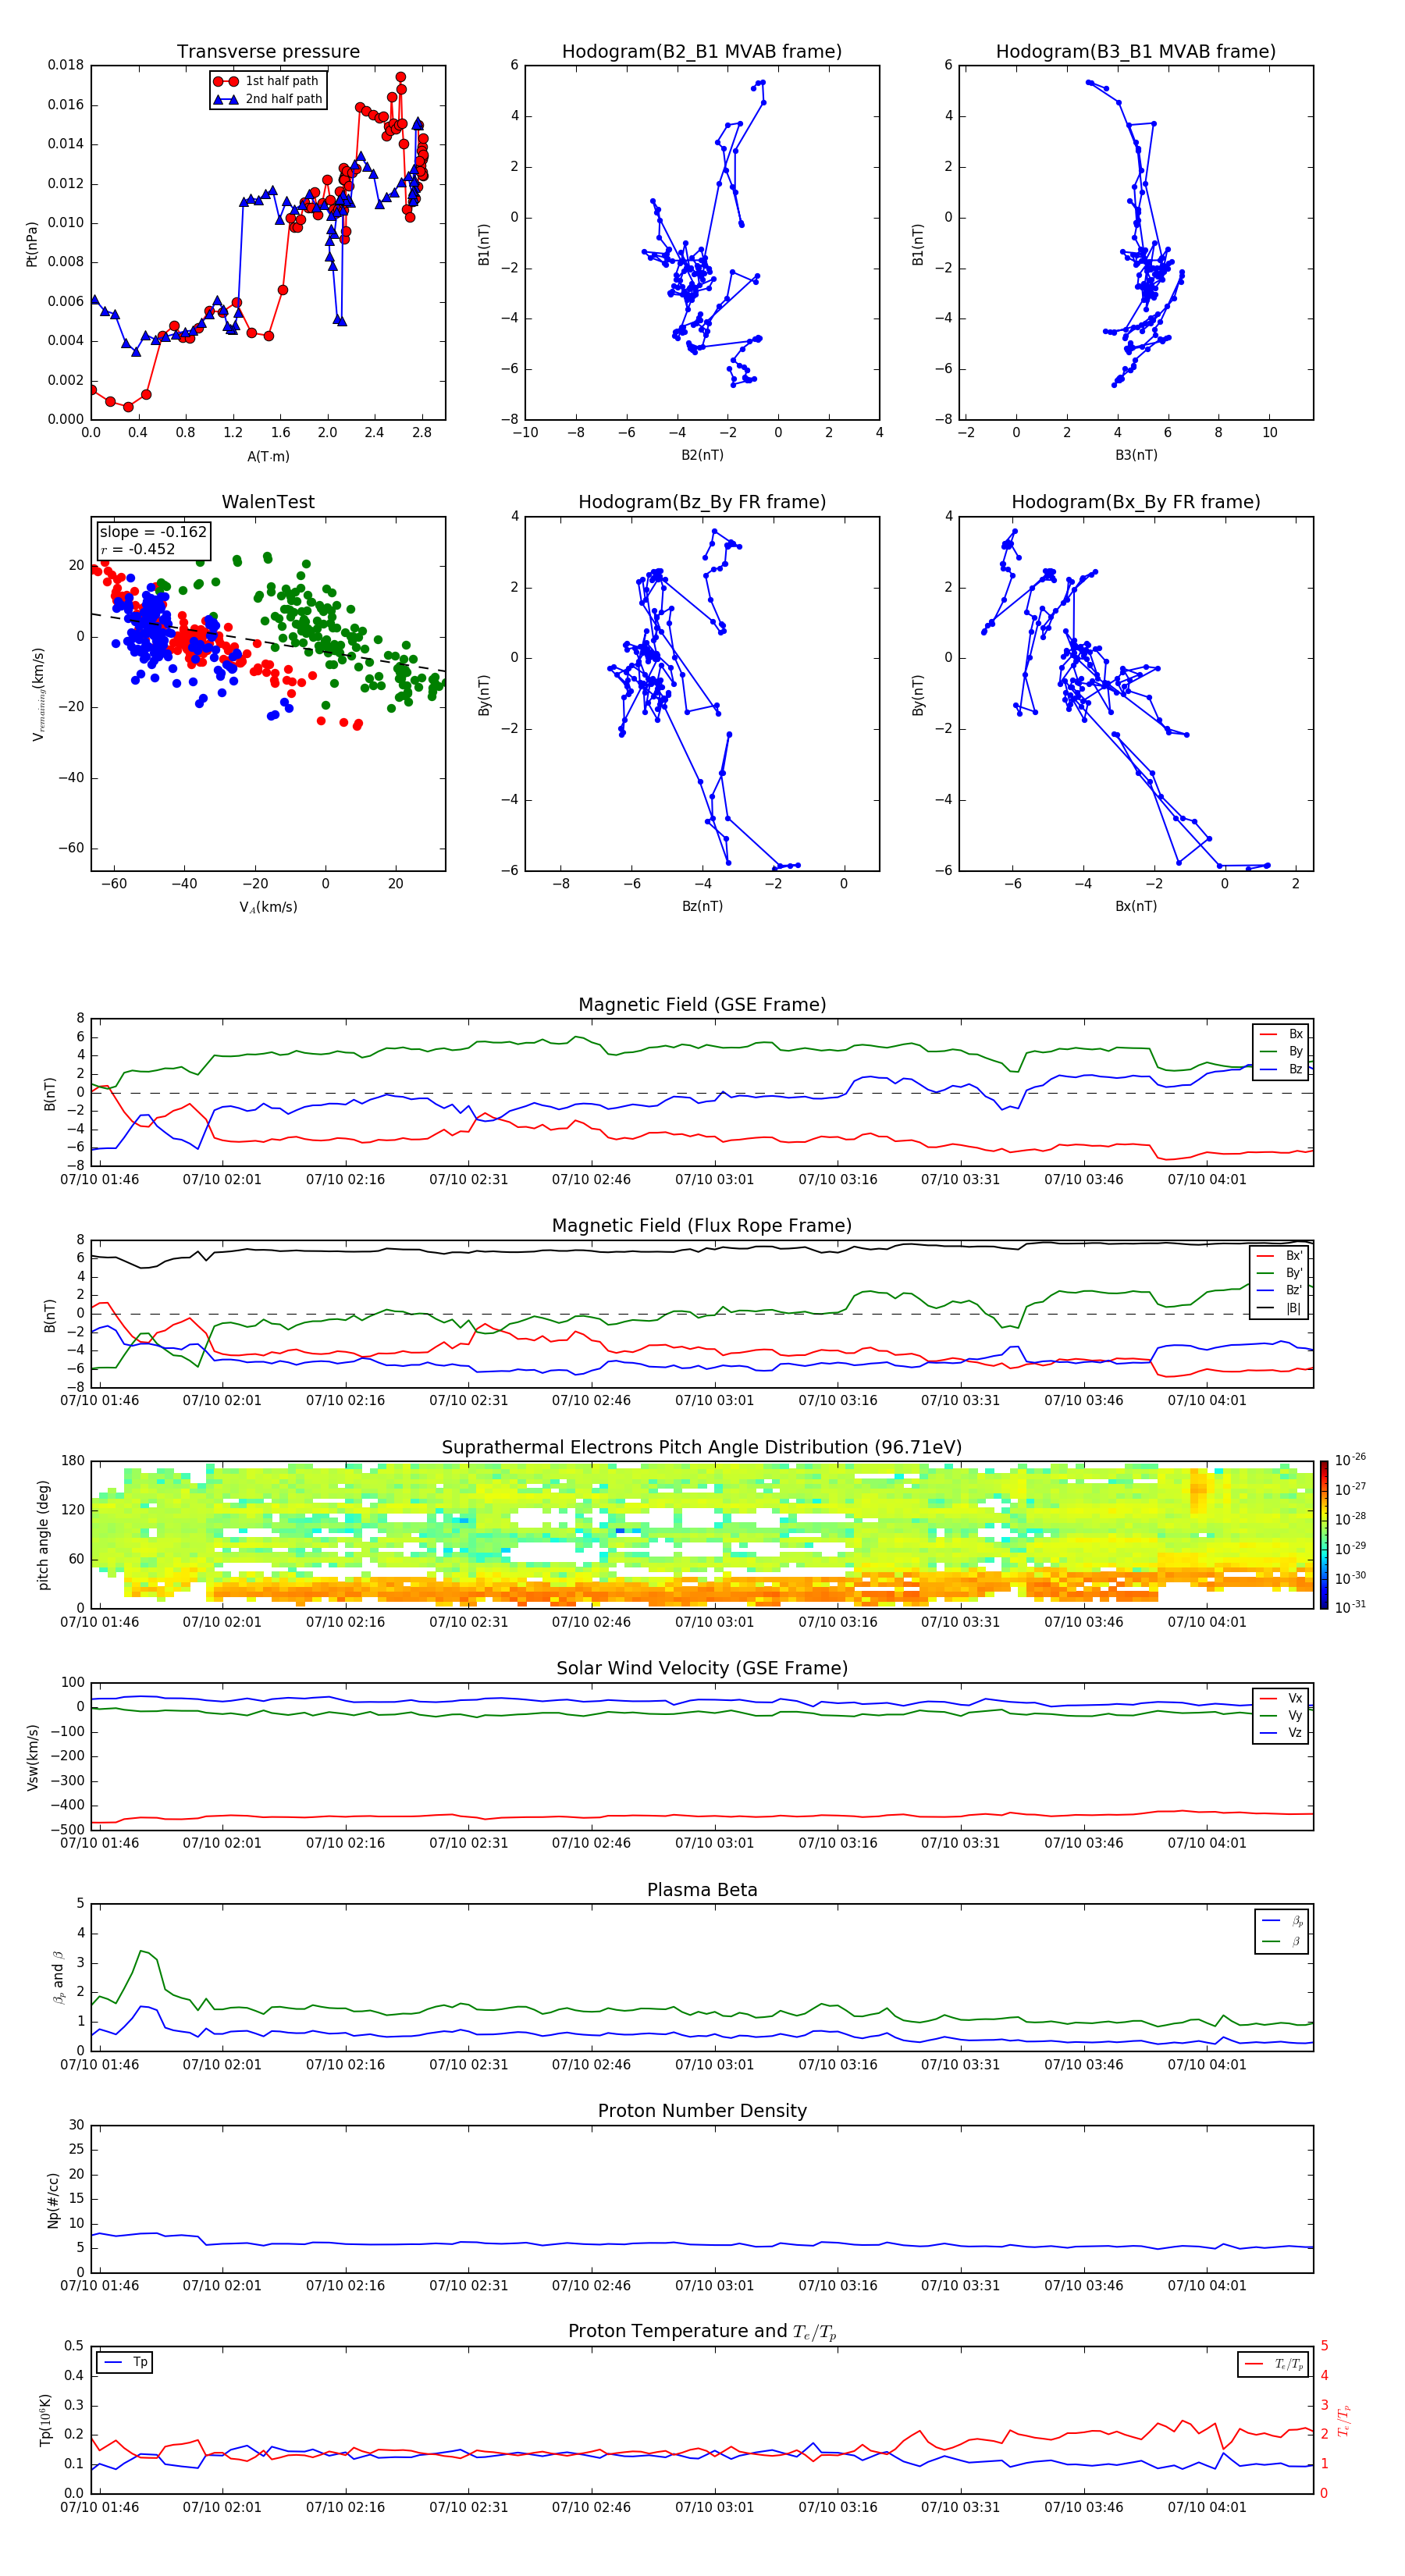Click the "B2(nT)" x-axis label
Viewport: 1405px width, 2576px height.
pos(702,455)
